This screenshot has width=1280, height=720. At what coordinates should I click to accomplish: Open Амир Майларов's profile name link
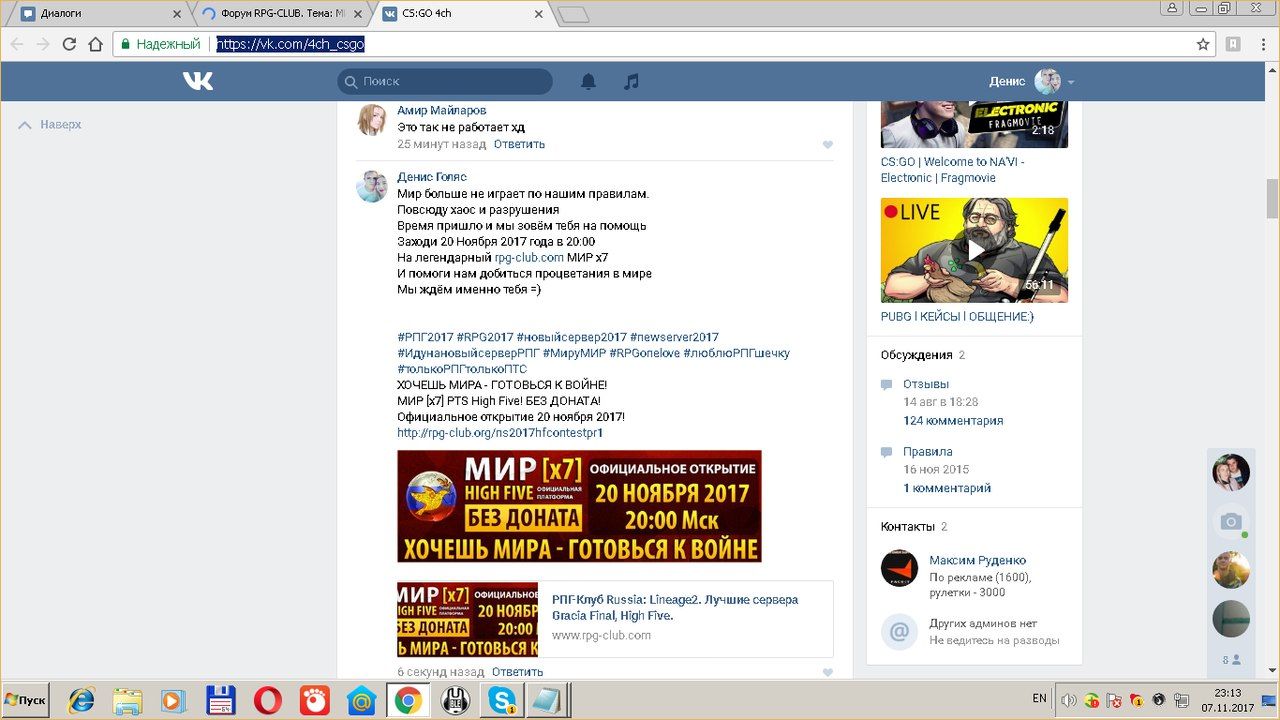click(442, 111)
